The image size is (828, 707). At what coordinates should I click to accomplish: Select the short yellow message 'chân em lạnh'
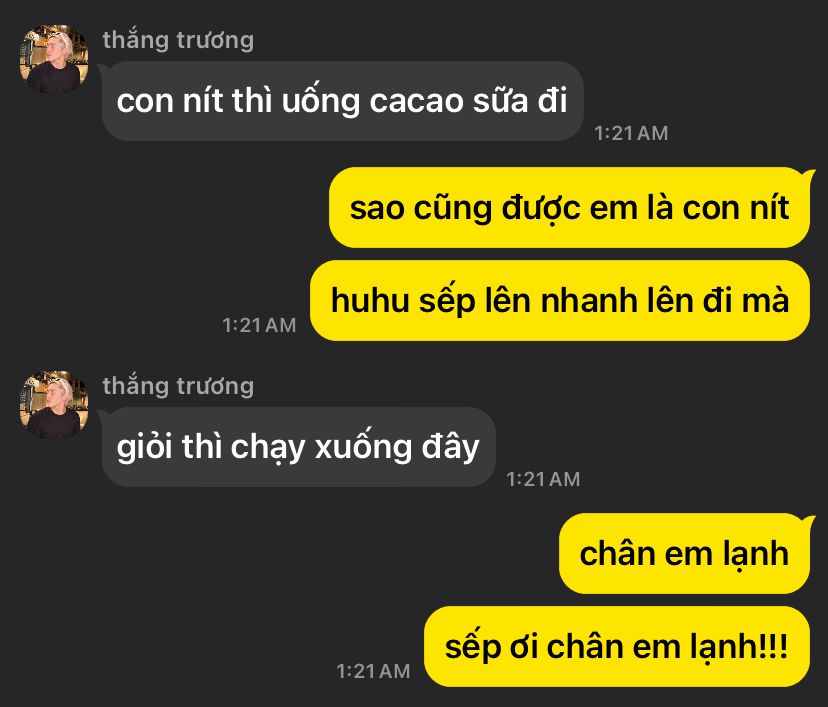684,554
